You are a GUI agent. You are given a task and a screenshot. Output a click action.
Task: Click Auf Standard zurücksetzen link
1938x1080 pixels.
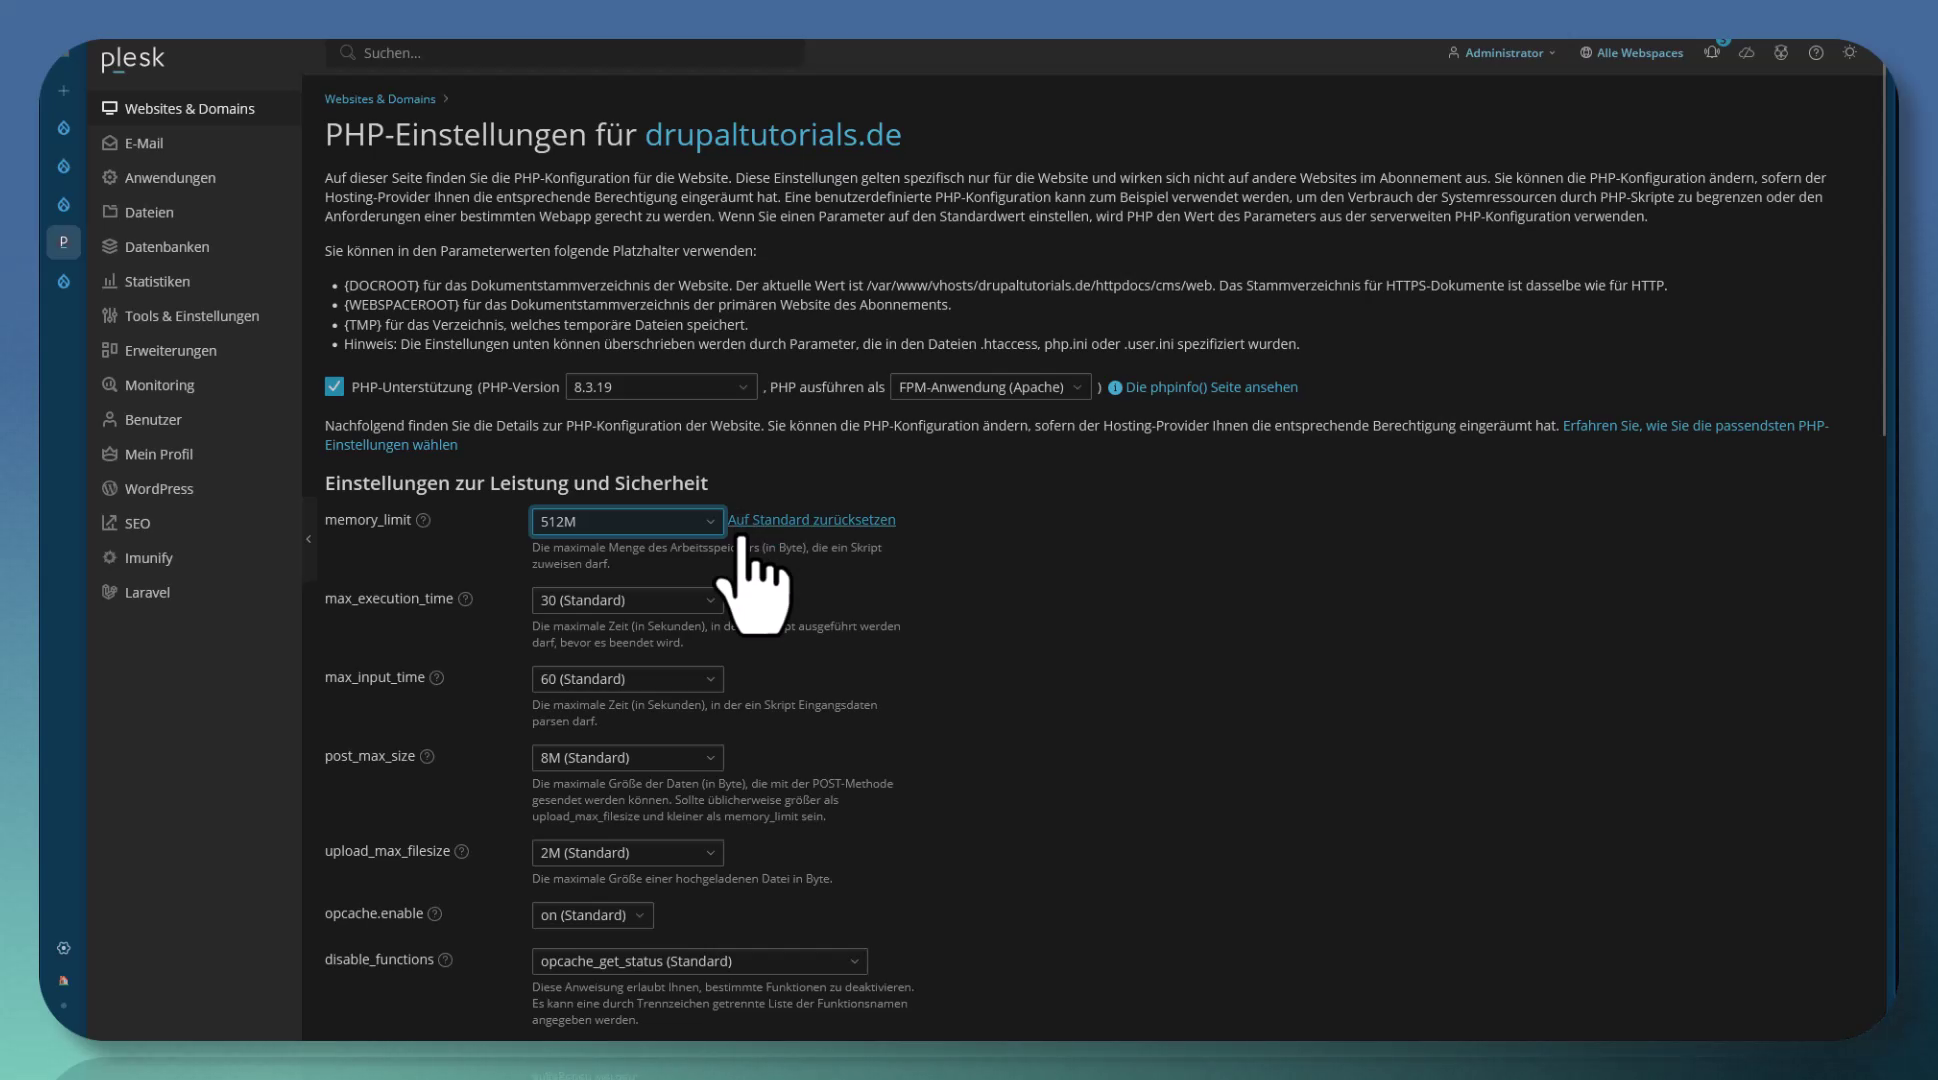coord(811,520)
